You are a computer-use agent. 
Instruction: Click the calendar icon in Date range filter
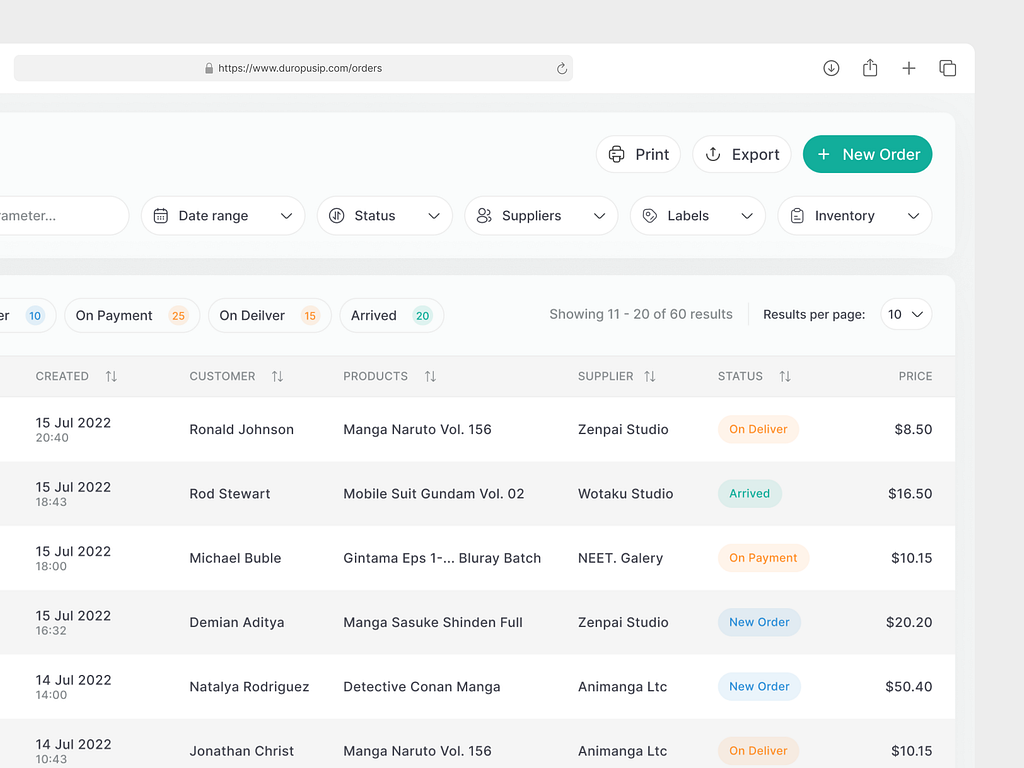click(x=161, y=215)
